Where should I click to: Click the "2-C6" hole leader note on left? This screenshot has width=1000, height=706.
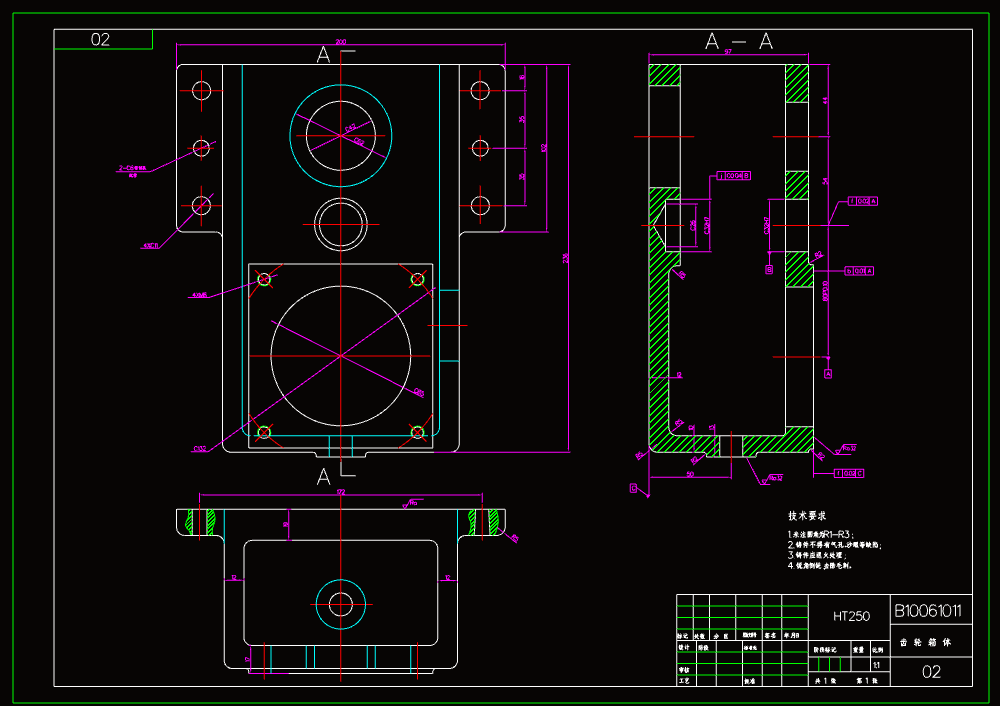pos(132,170)
